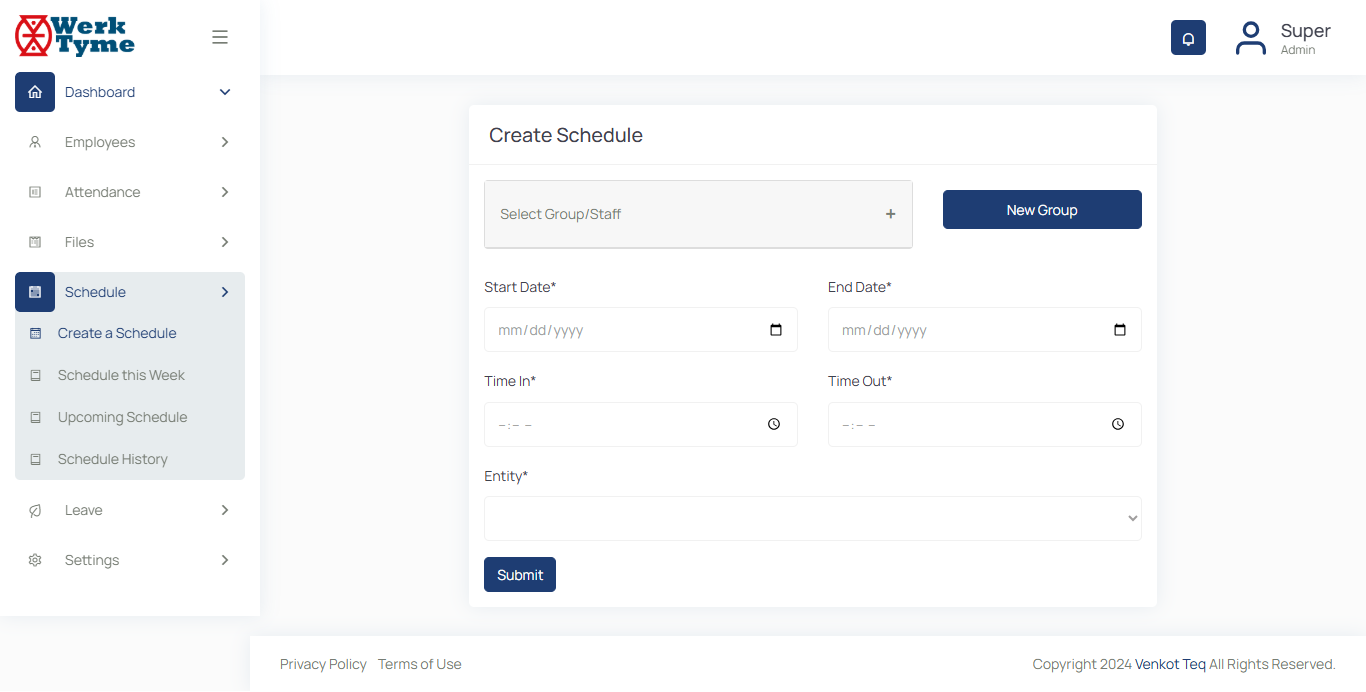
Task: Click the New Group button
Action: pyautogui.click(x=1042, y=210)
